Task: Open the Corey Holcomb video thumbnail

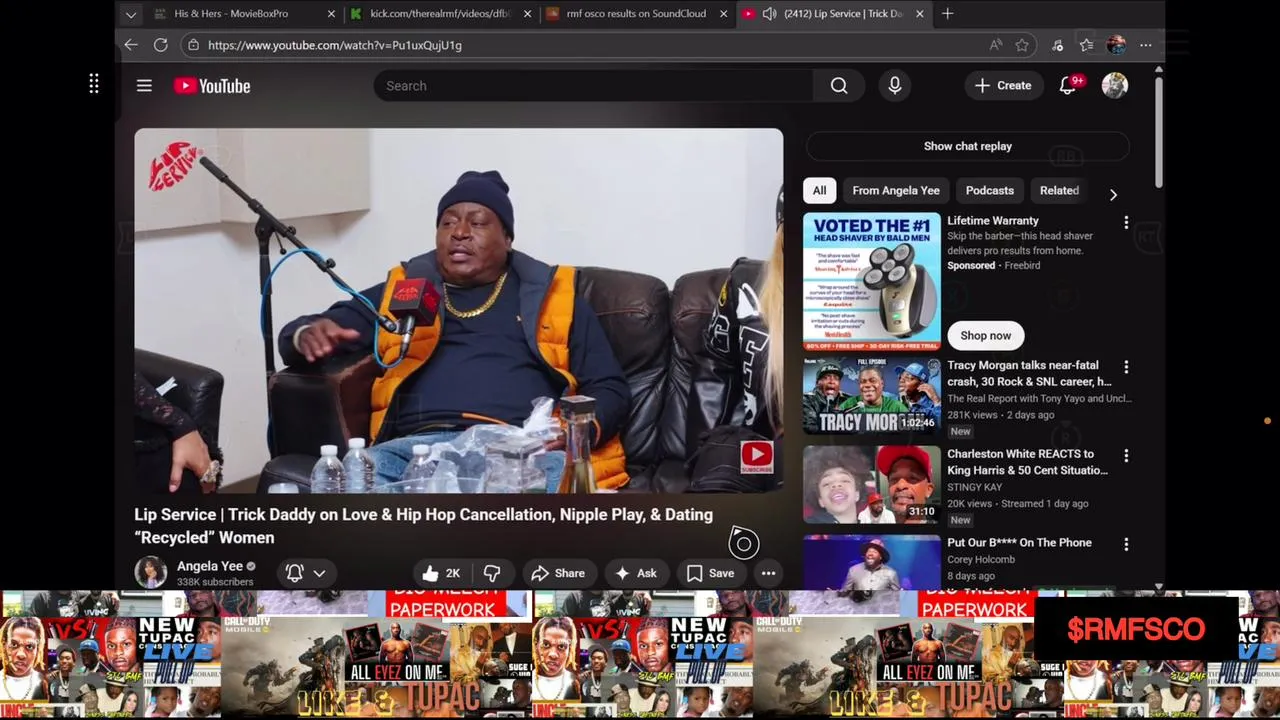Action: [x=872, y=561]
